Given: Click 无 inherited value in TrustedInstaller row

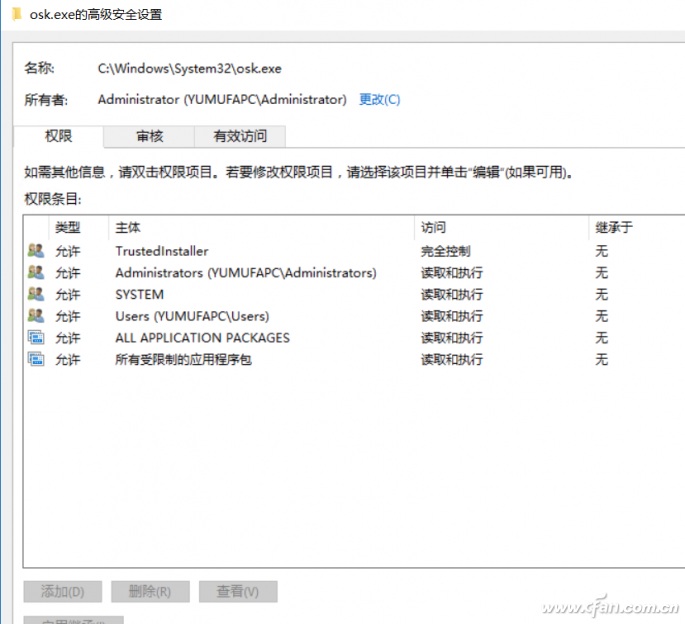Looking at the screenshot, I should coord(602,251).
